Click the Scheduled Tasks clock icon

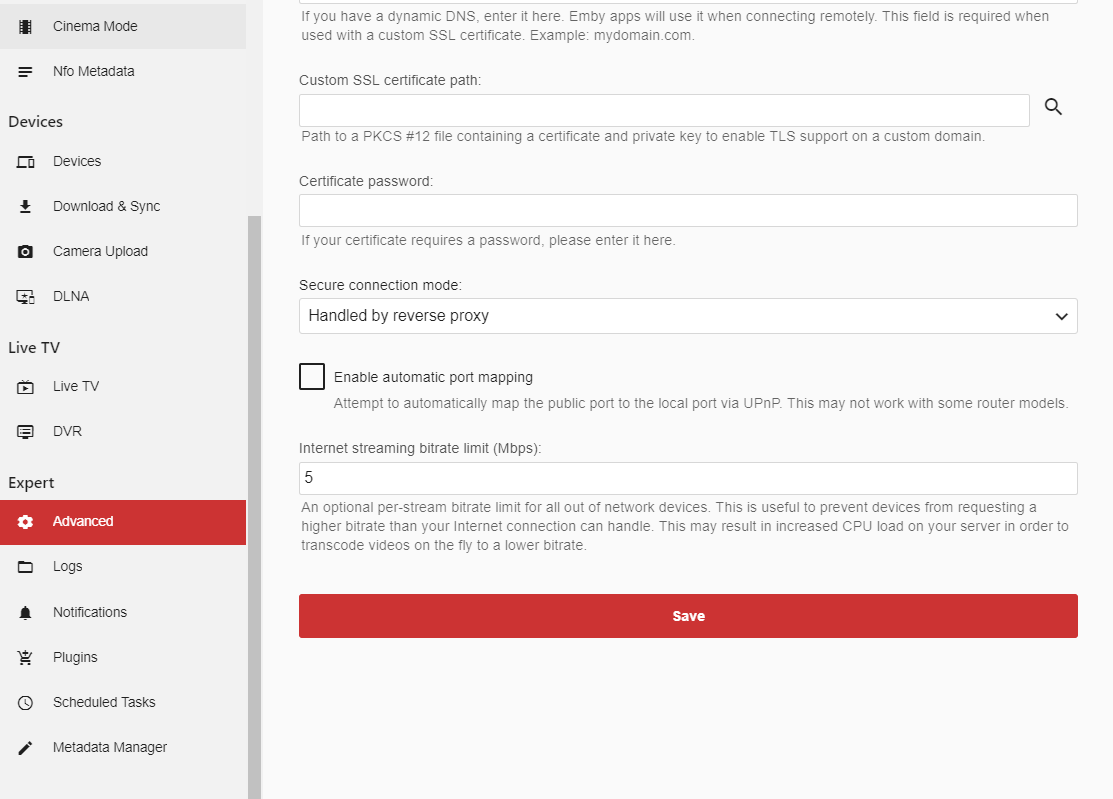pos(26,703)
